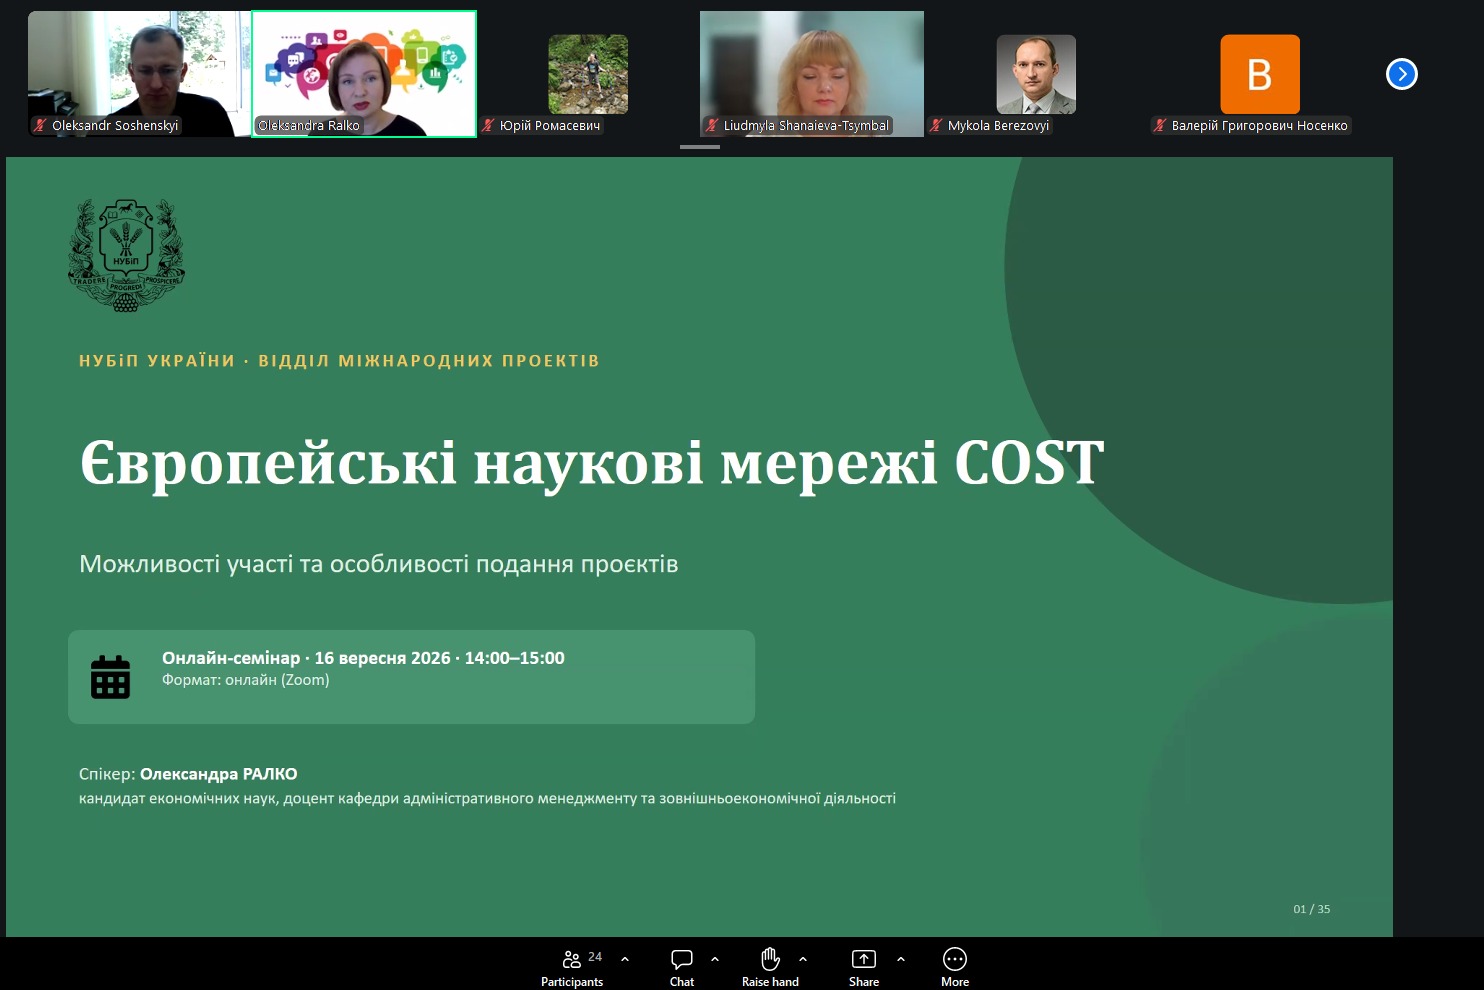Click the Share screen icon

pos(863,959)
